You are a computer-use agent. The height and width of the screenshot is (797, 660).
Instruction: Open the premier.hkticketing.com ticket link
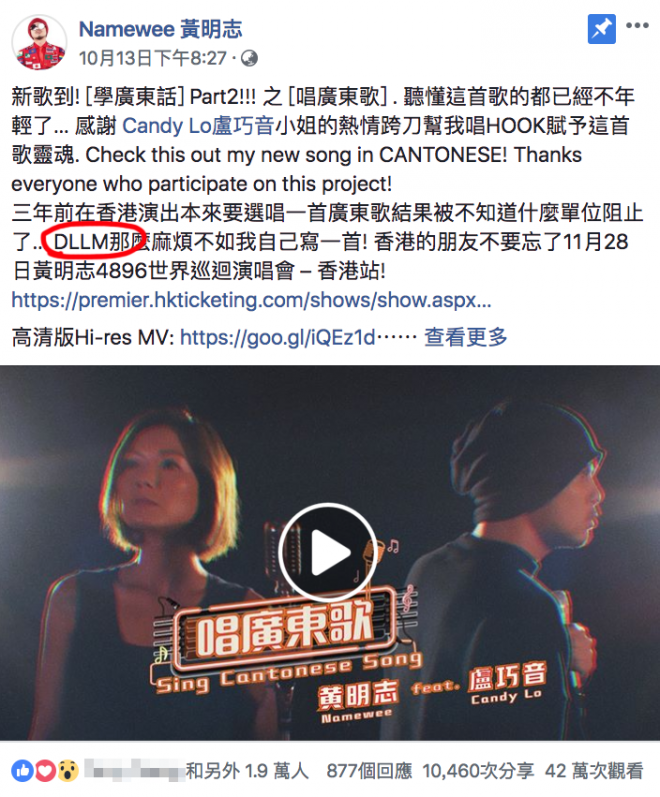251,300
